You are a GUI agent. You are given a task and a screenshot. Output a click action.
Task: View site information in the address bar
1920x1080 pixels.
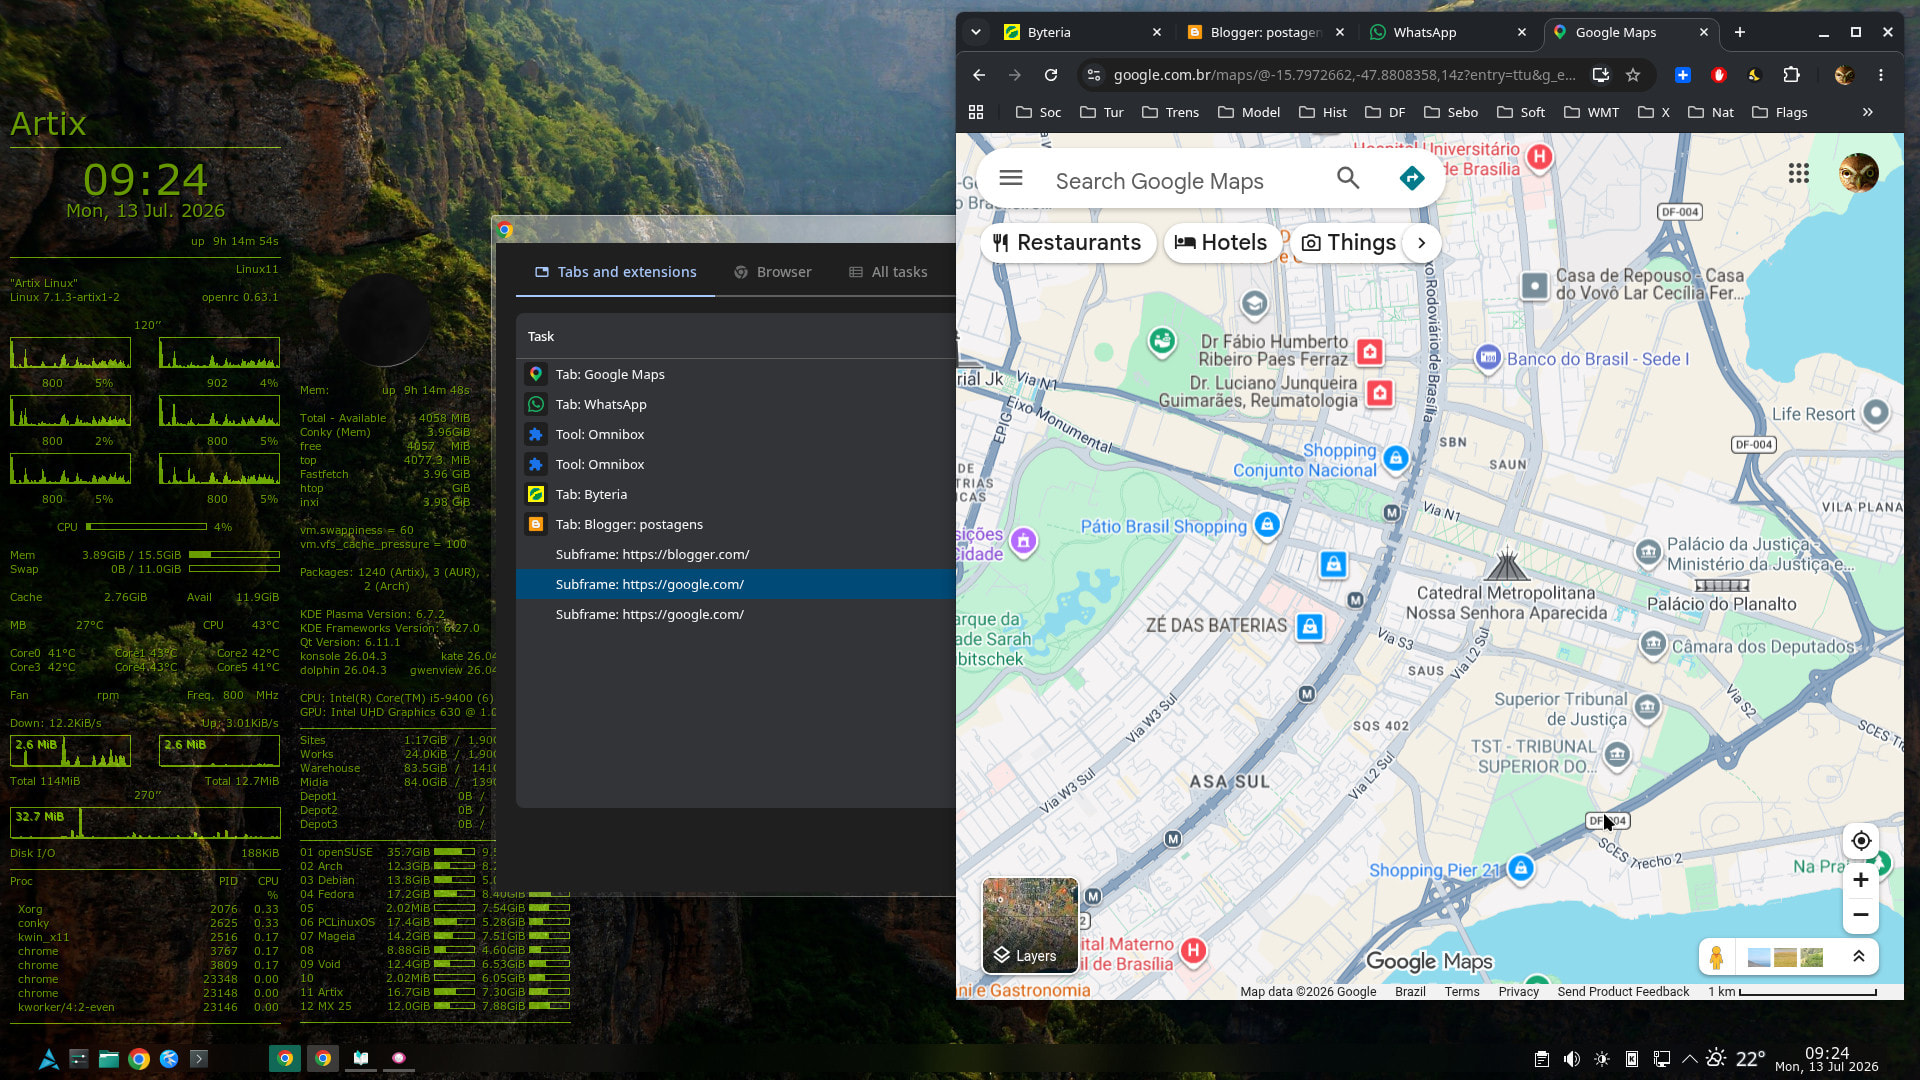[1094, 75]
